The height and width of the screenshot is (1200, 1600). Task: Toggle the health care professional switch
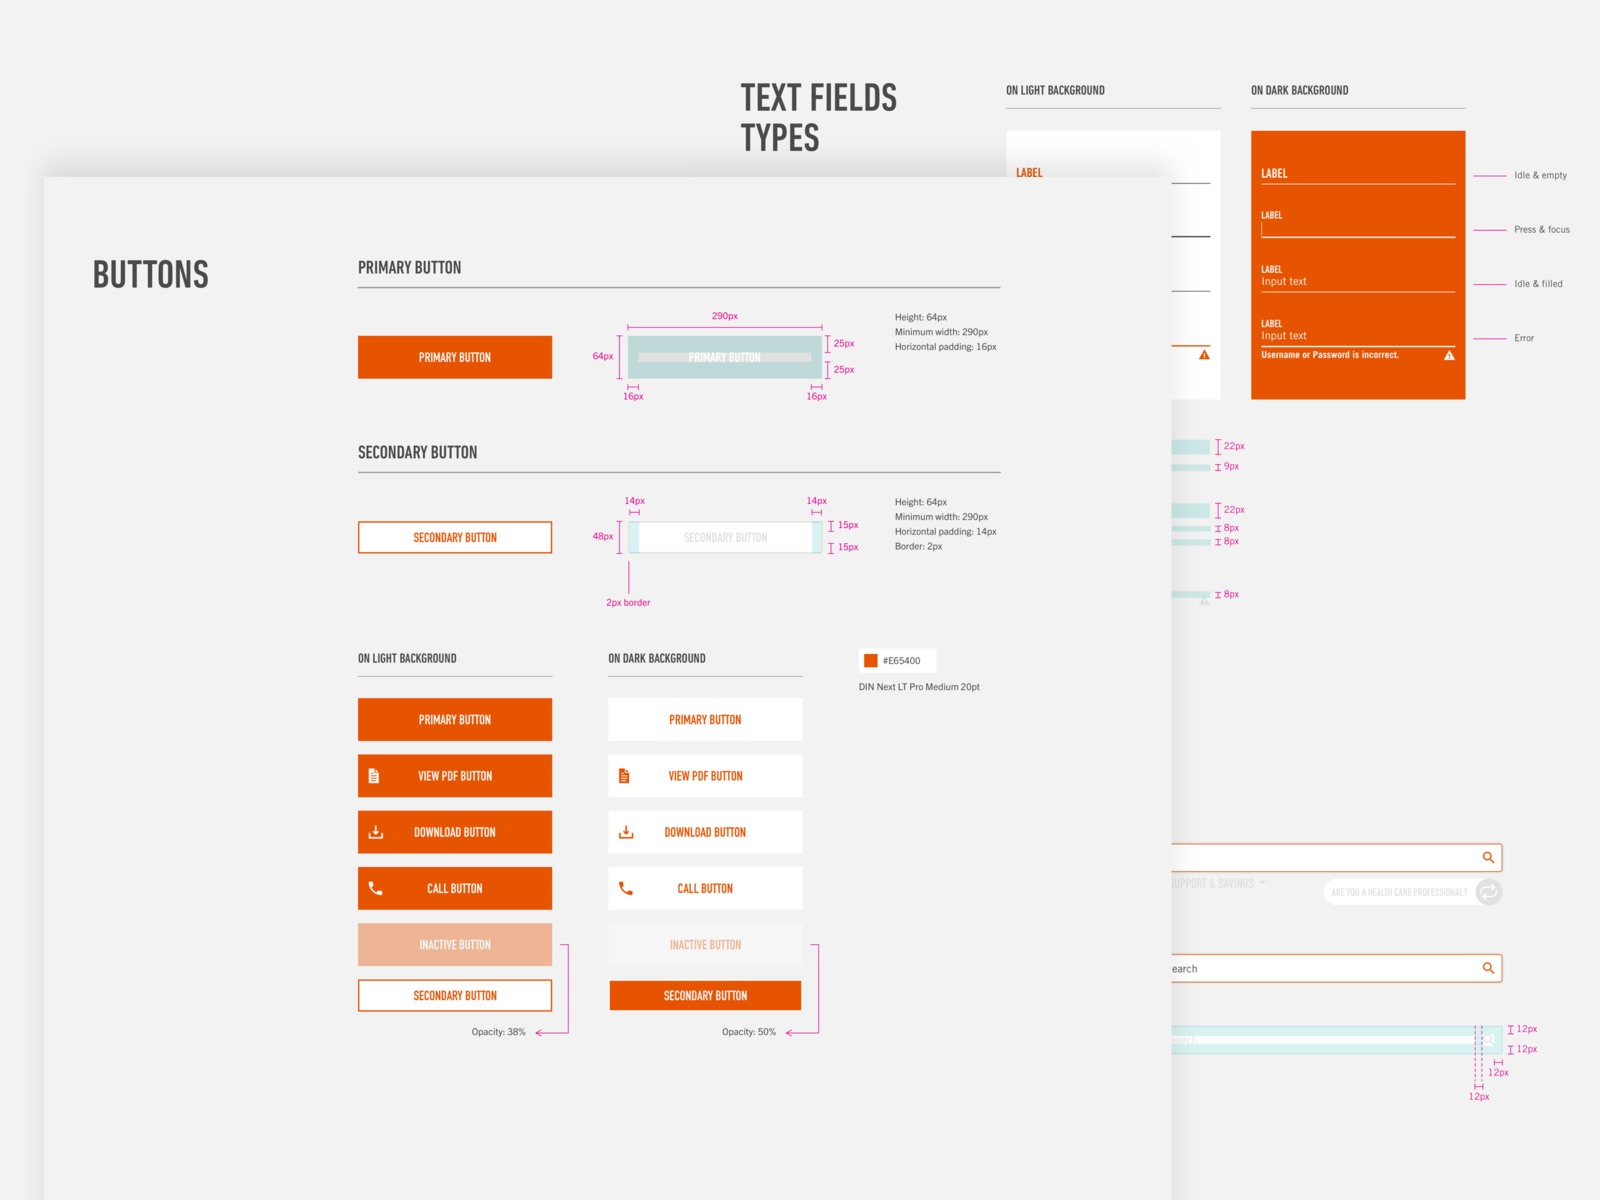(x=1412, y=892)
